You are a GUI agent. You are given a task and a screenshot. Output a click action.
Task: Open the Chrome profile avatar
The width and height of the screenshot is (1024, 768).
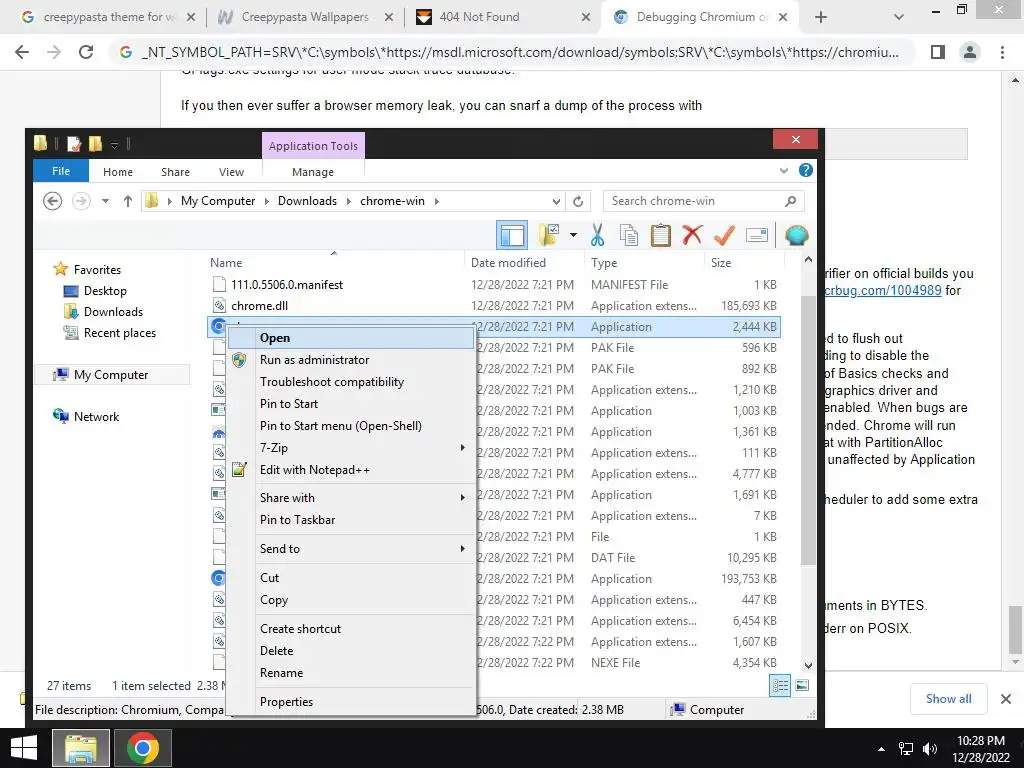coord(970,52)
